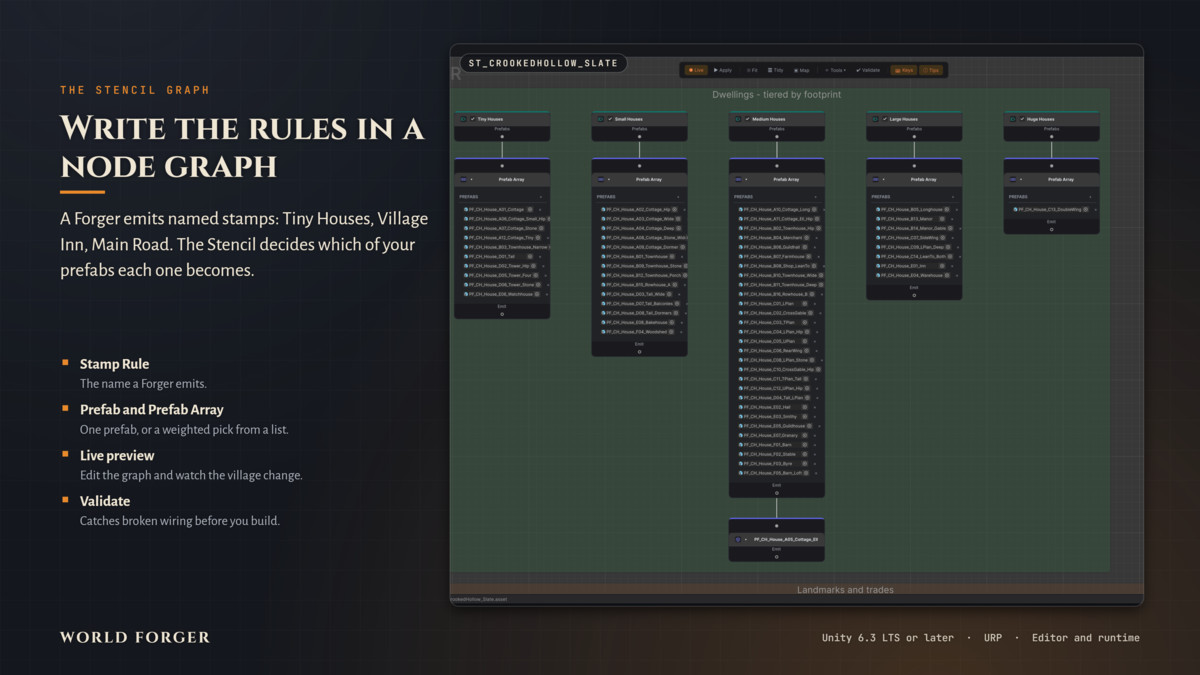Uncheck the Medium Houses node checkbox

click(x=748, y=119)
